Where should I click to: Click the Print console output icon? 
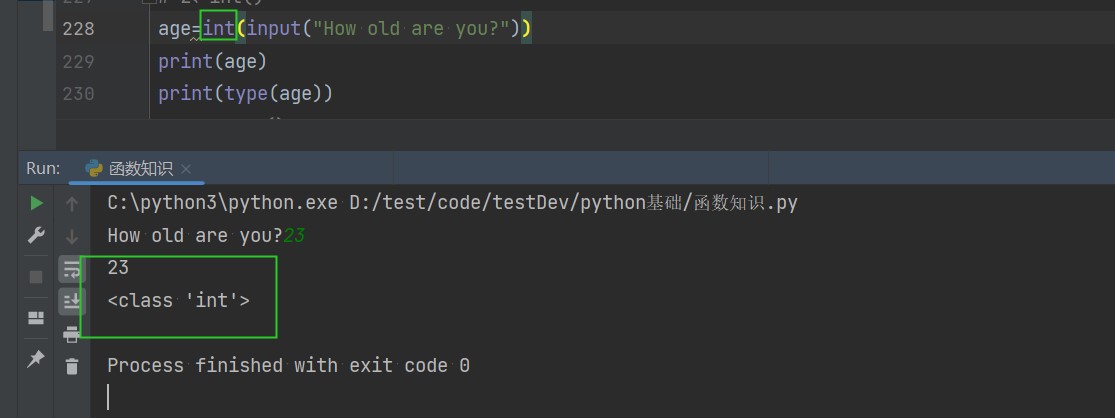pos(72,333)
